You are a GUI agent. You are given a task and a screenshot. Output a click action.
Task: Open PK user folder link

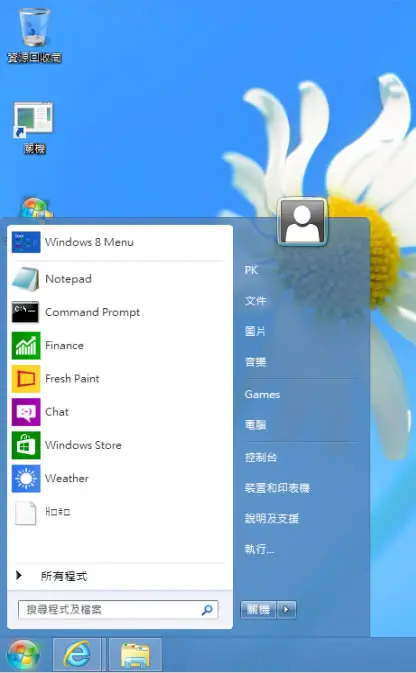click(251, 270)
